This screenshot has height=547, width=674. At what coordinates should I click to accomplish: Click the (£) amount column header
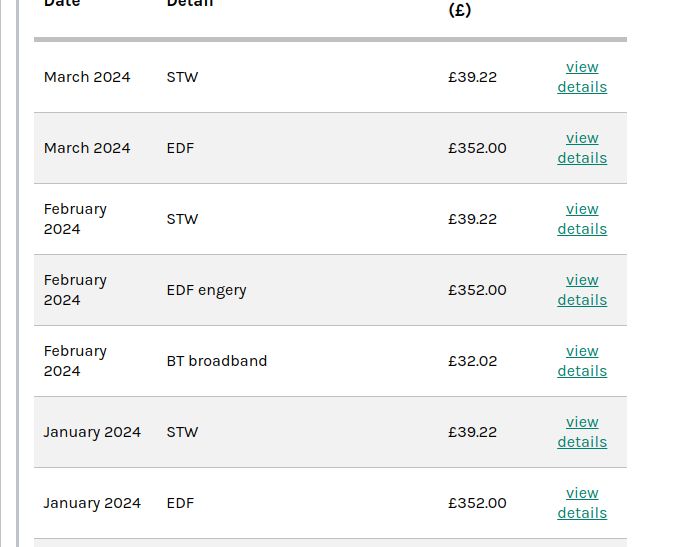[x=459, y=10]
